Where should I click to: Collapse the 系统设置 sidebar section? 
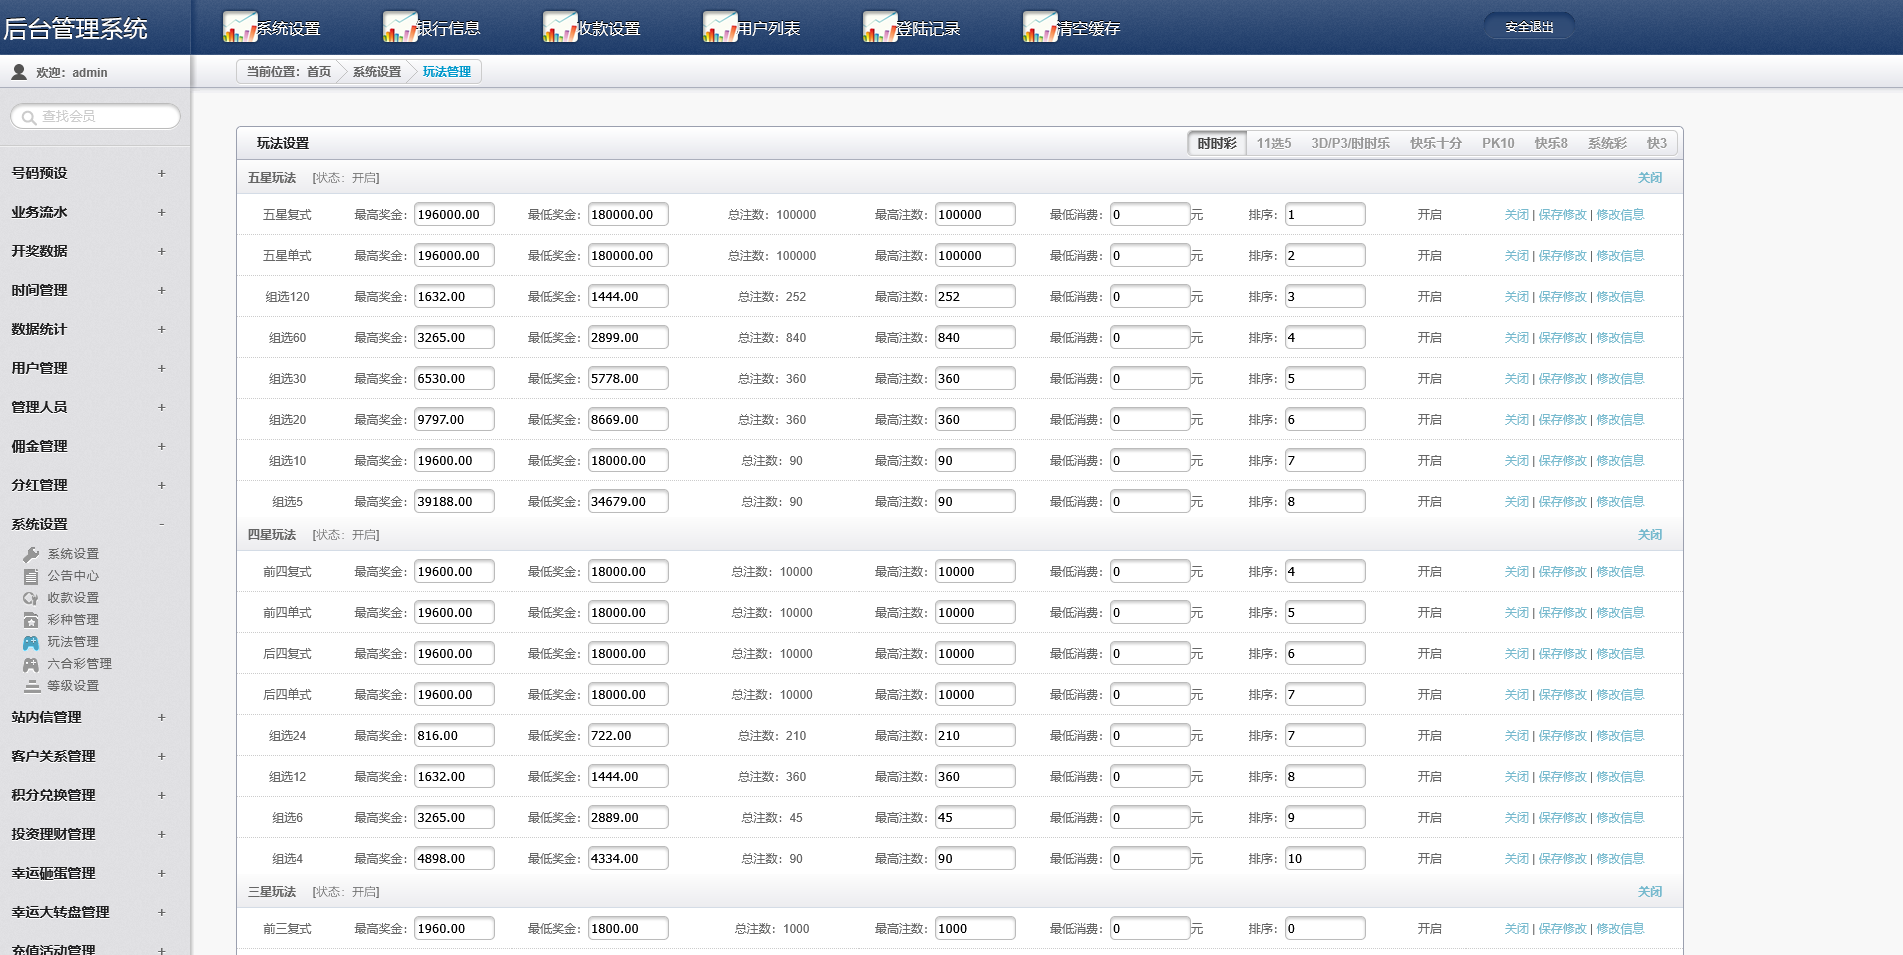pos(161,524)
